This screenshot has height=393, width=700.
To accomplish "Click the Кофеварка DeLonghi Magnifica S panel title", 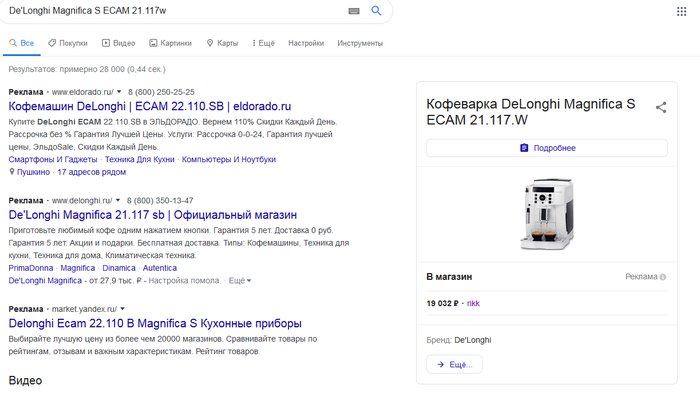I will click(x=530, y=112).
